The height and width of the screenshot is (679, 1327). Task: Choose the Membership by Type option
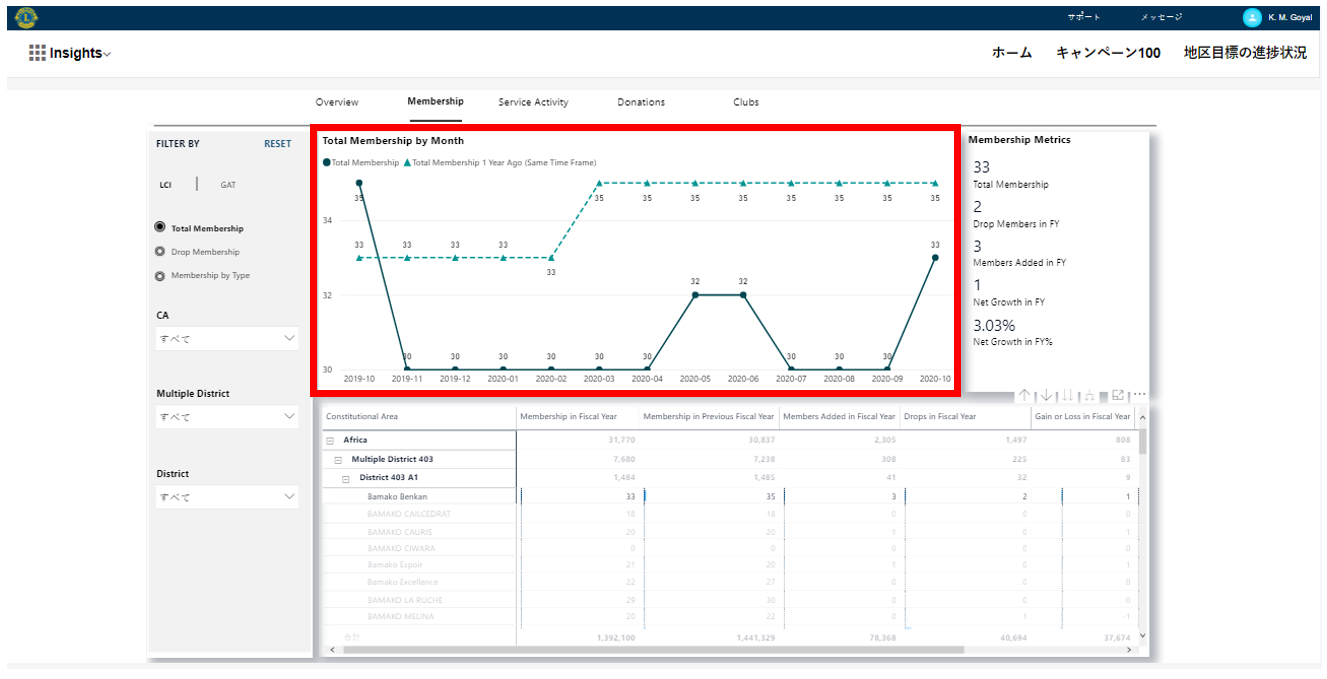160,276
